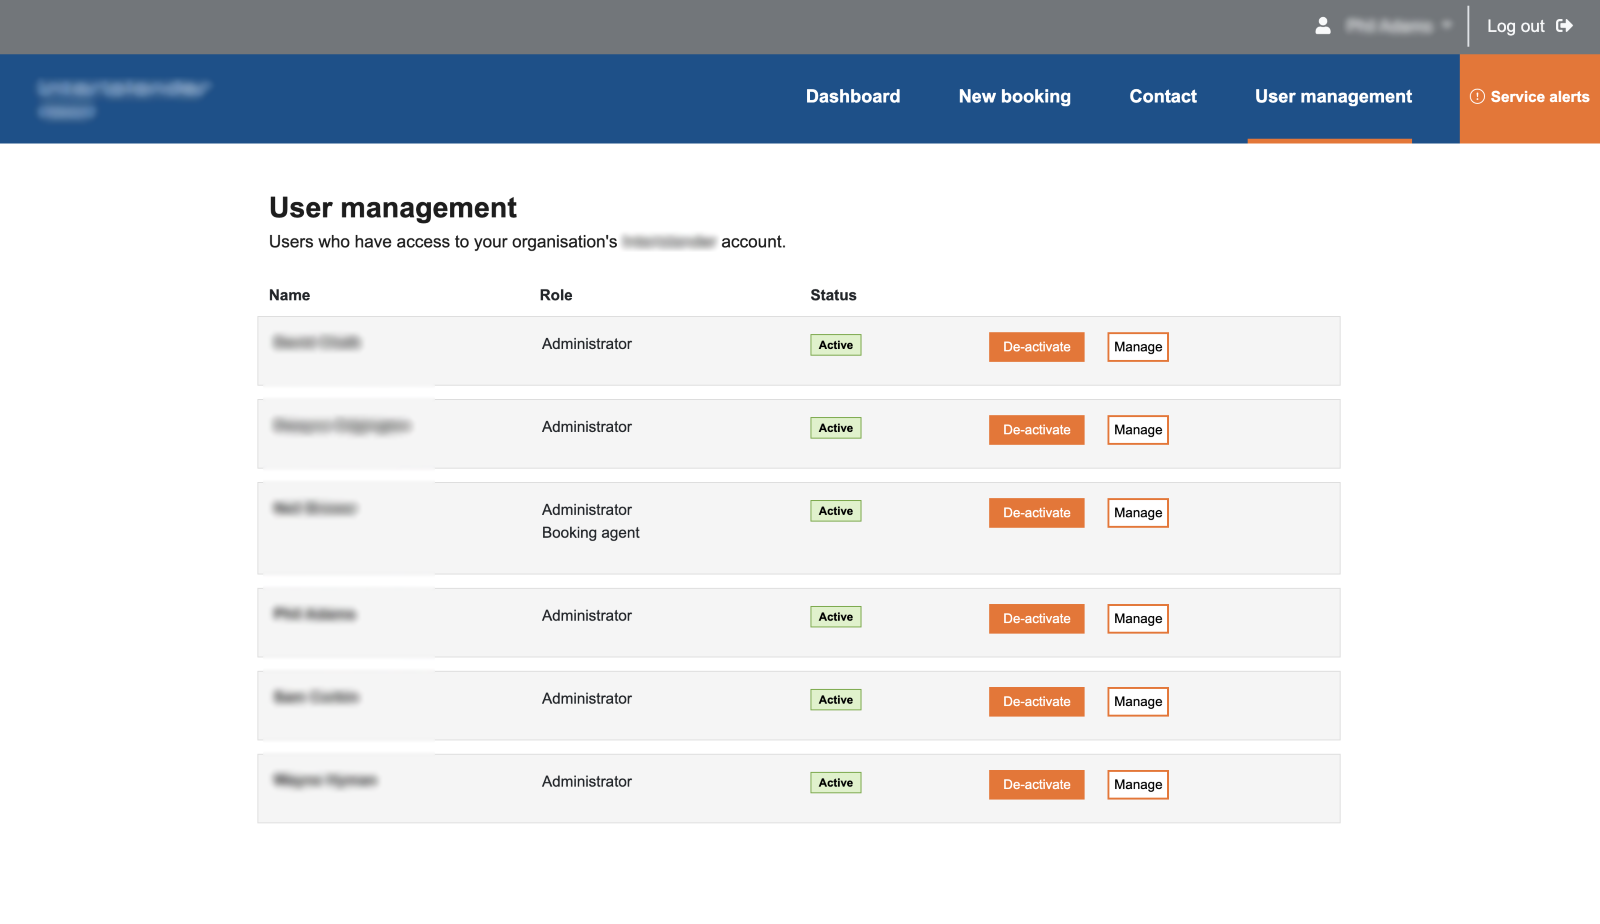De-activate the last user in the table
Viewport: 1600px width, 924px height.
coord(1036,784)
